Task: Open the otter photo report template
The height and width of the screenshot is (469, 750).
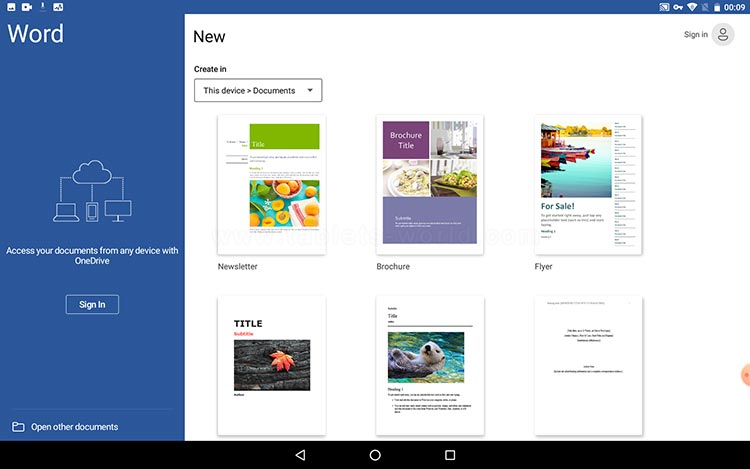Action: [x=430, y=365]
